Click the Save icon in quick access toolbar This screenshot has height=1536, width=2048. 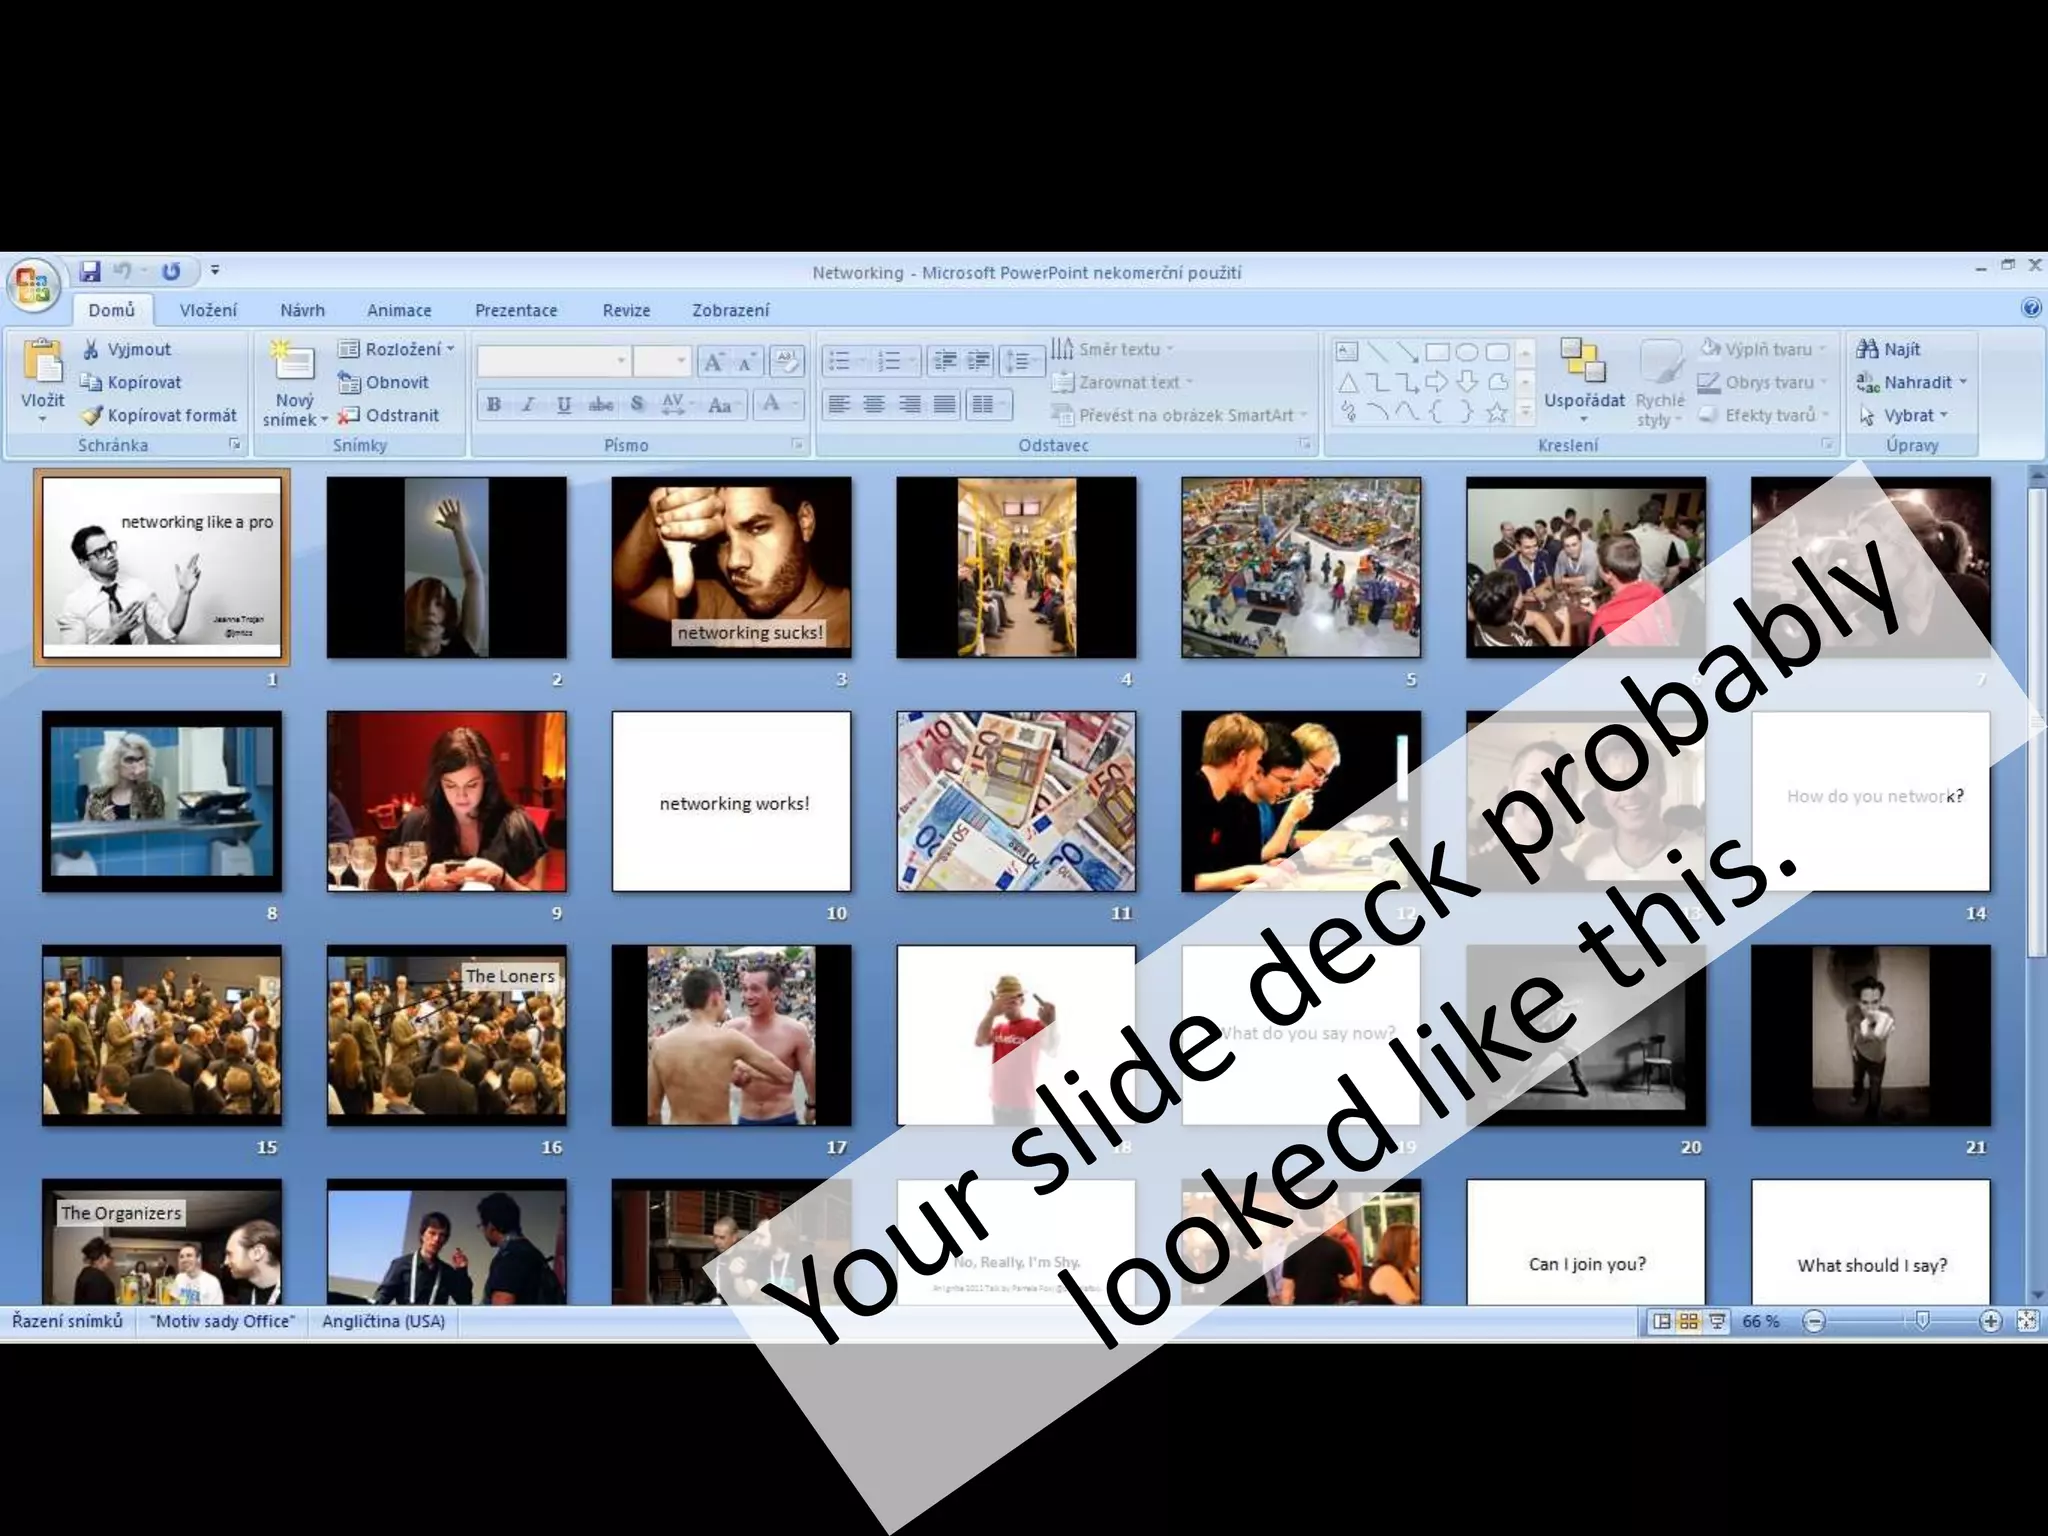[x=90, y=271]
